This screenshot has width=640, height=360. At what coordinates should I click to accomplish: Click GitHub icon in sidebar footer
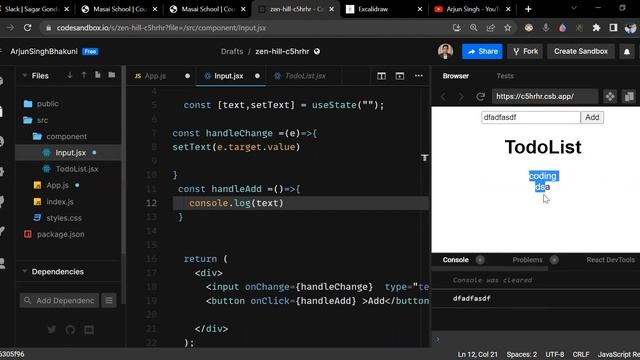tap(70, 329)
